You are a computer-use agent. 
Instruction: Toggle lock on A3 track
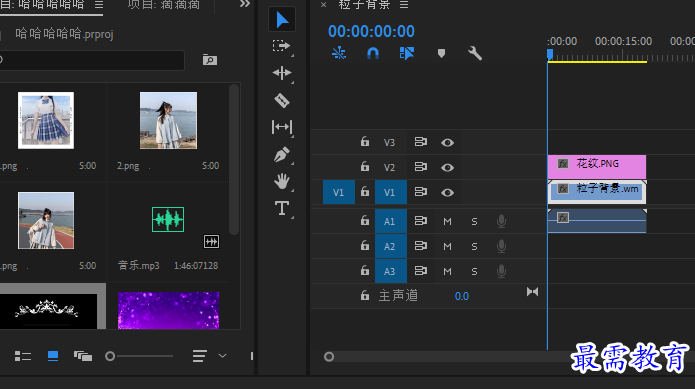(x=364, y=270)
